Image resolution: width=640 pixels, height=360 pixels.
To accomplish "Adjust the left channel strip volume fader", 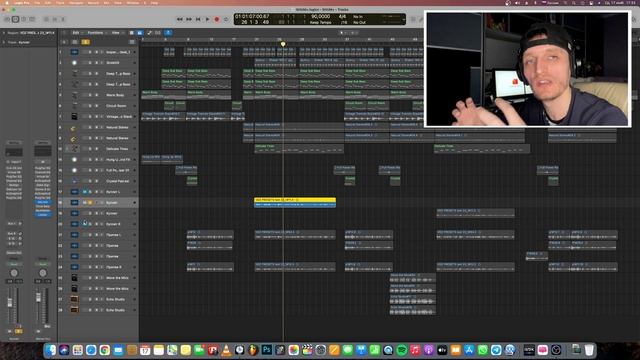I will click(10, 302).
